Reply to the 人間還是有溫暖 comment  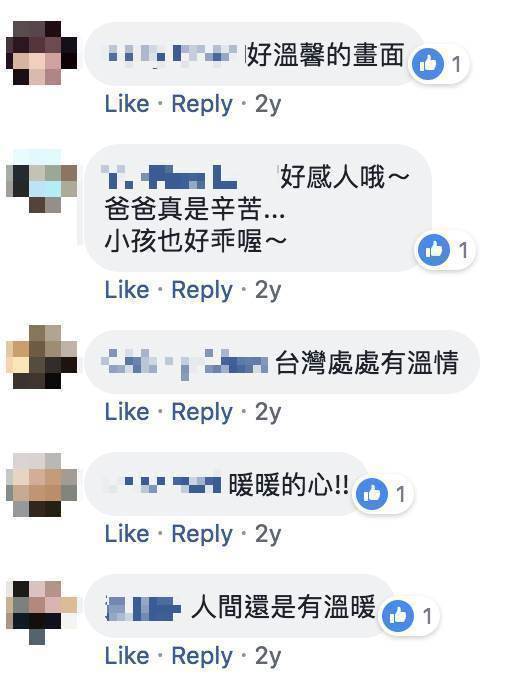tap(202, 656)
